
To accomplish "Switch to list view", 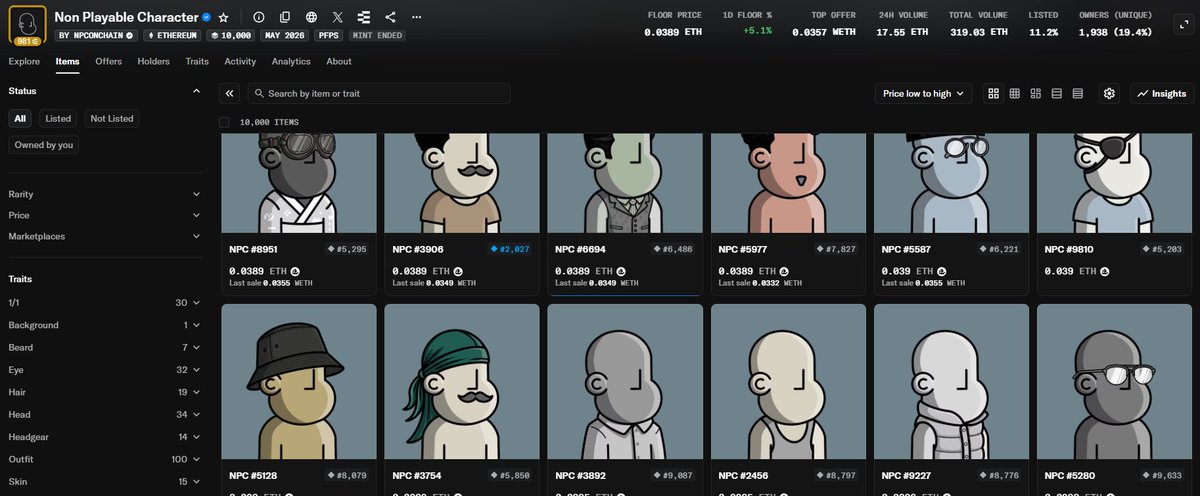I will click(x=1057, y=93).
